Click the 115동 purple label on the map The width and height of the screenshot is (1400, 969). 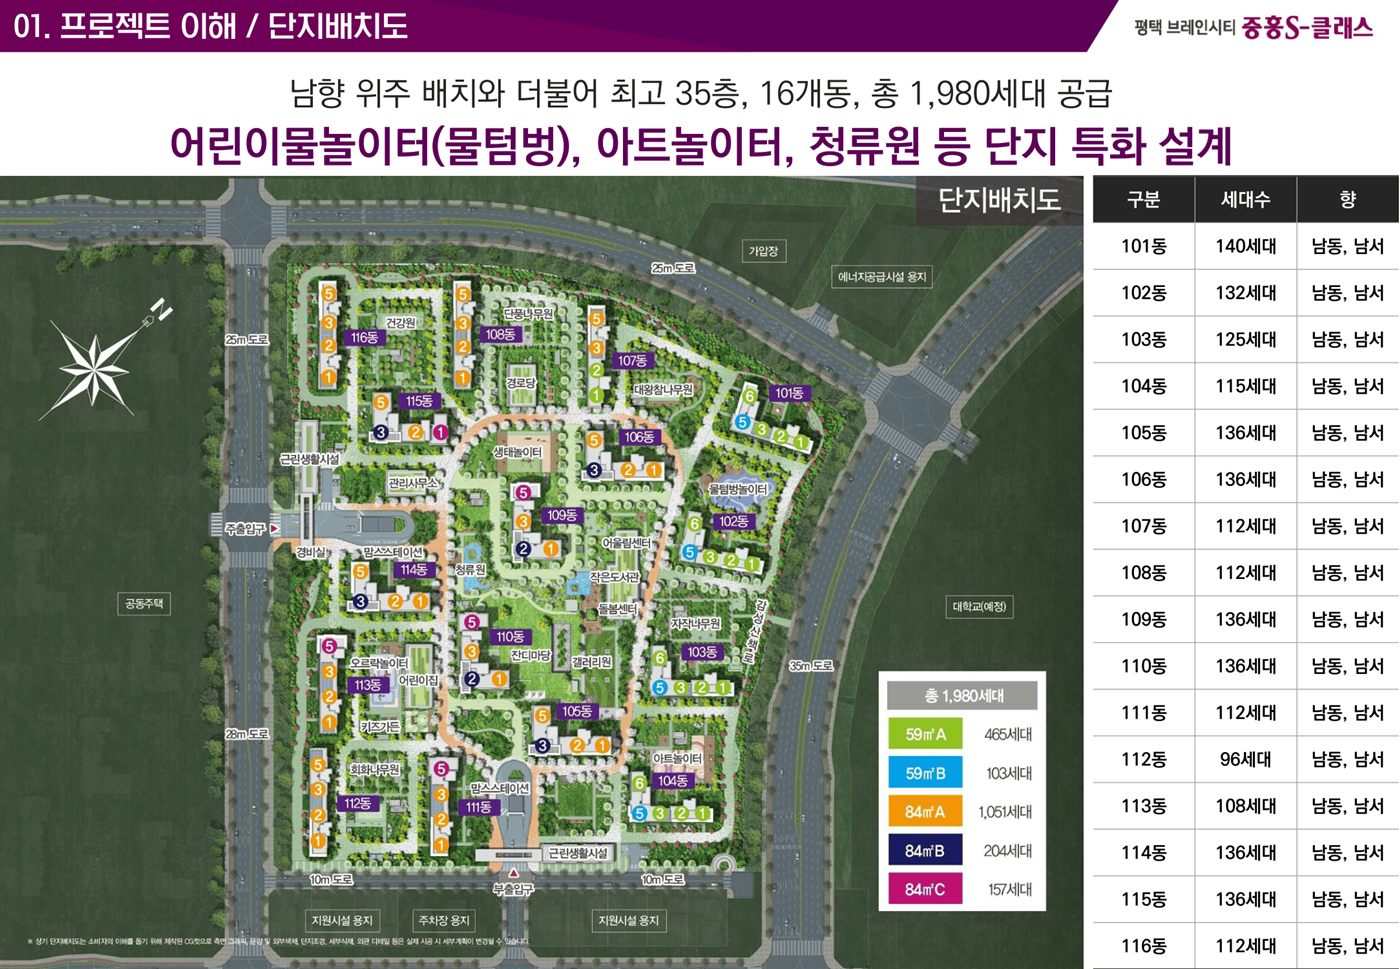tap(418, 401)
